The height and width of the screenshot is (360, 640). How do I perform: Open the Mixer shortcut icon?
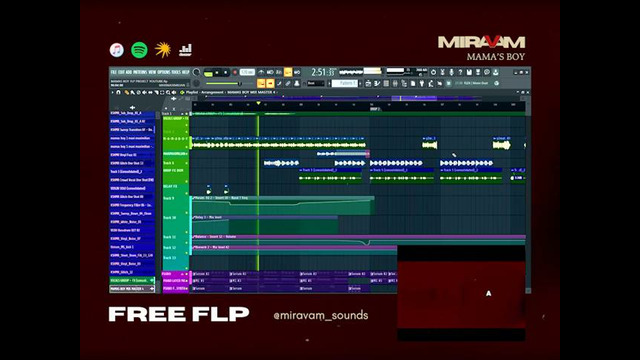tap(395, 83)
